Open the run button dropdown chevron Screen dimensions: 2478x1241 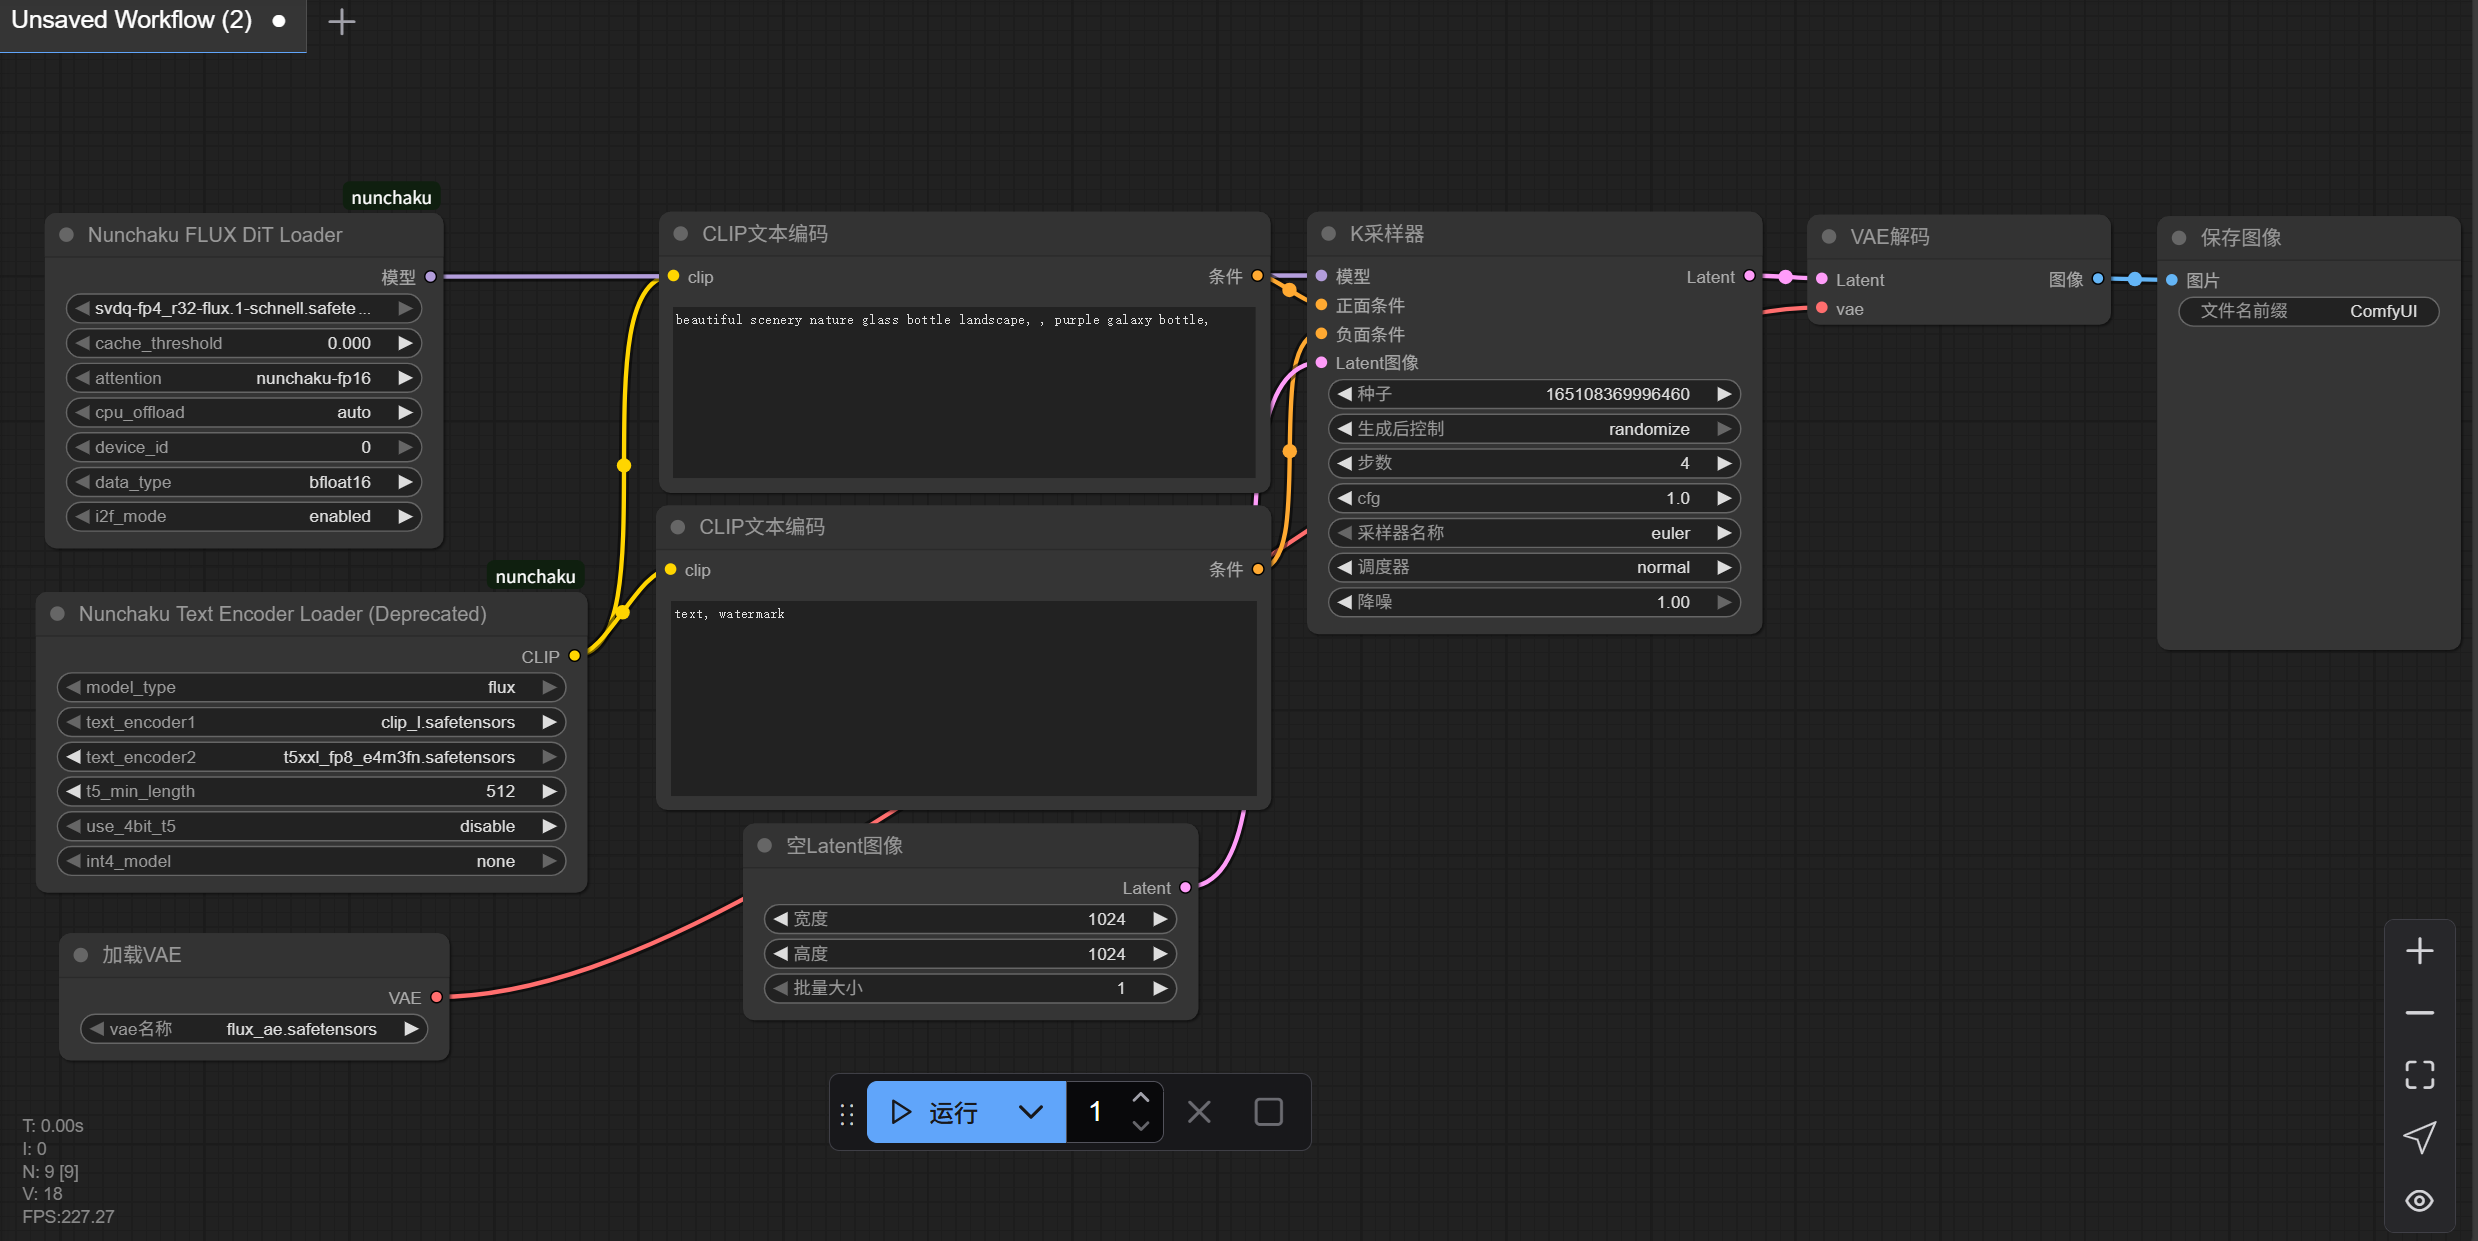click(1031, 1112)
